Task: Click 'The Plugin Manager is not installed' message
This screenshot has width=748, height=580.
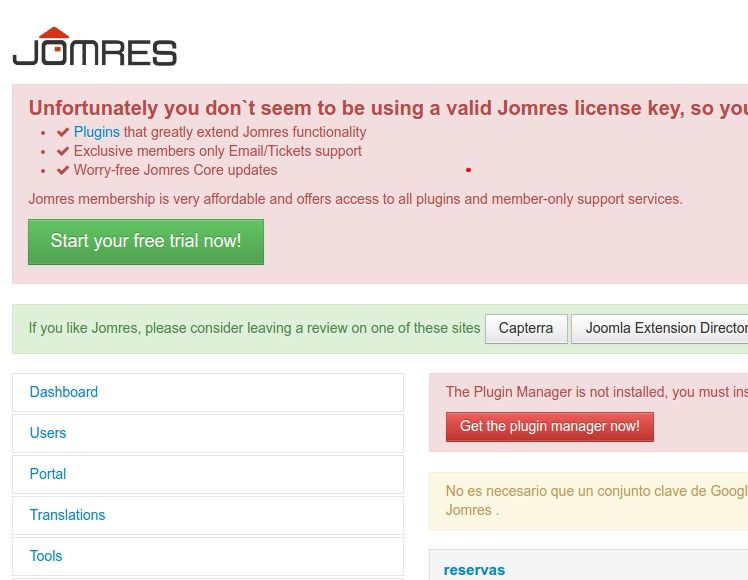Action: [x=597, y=392]
